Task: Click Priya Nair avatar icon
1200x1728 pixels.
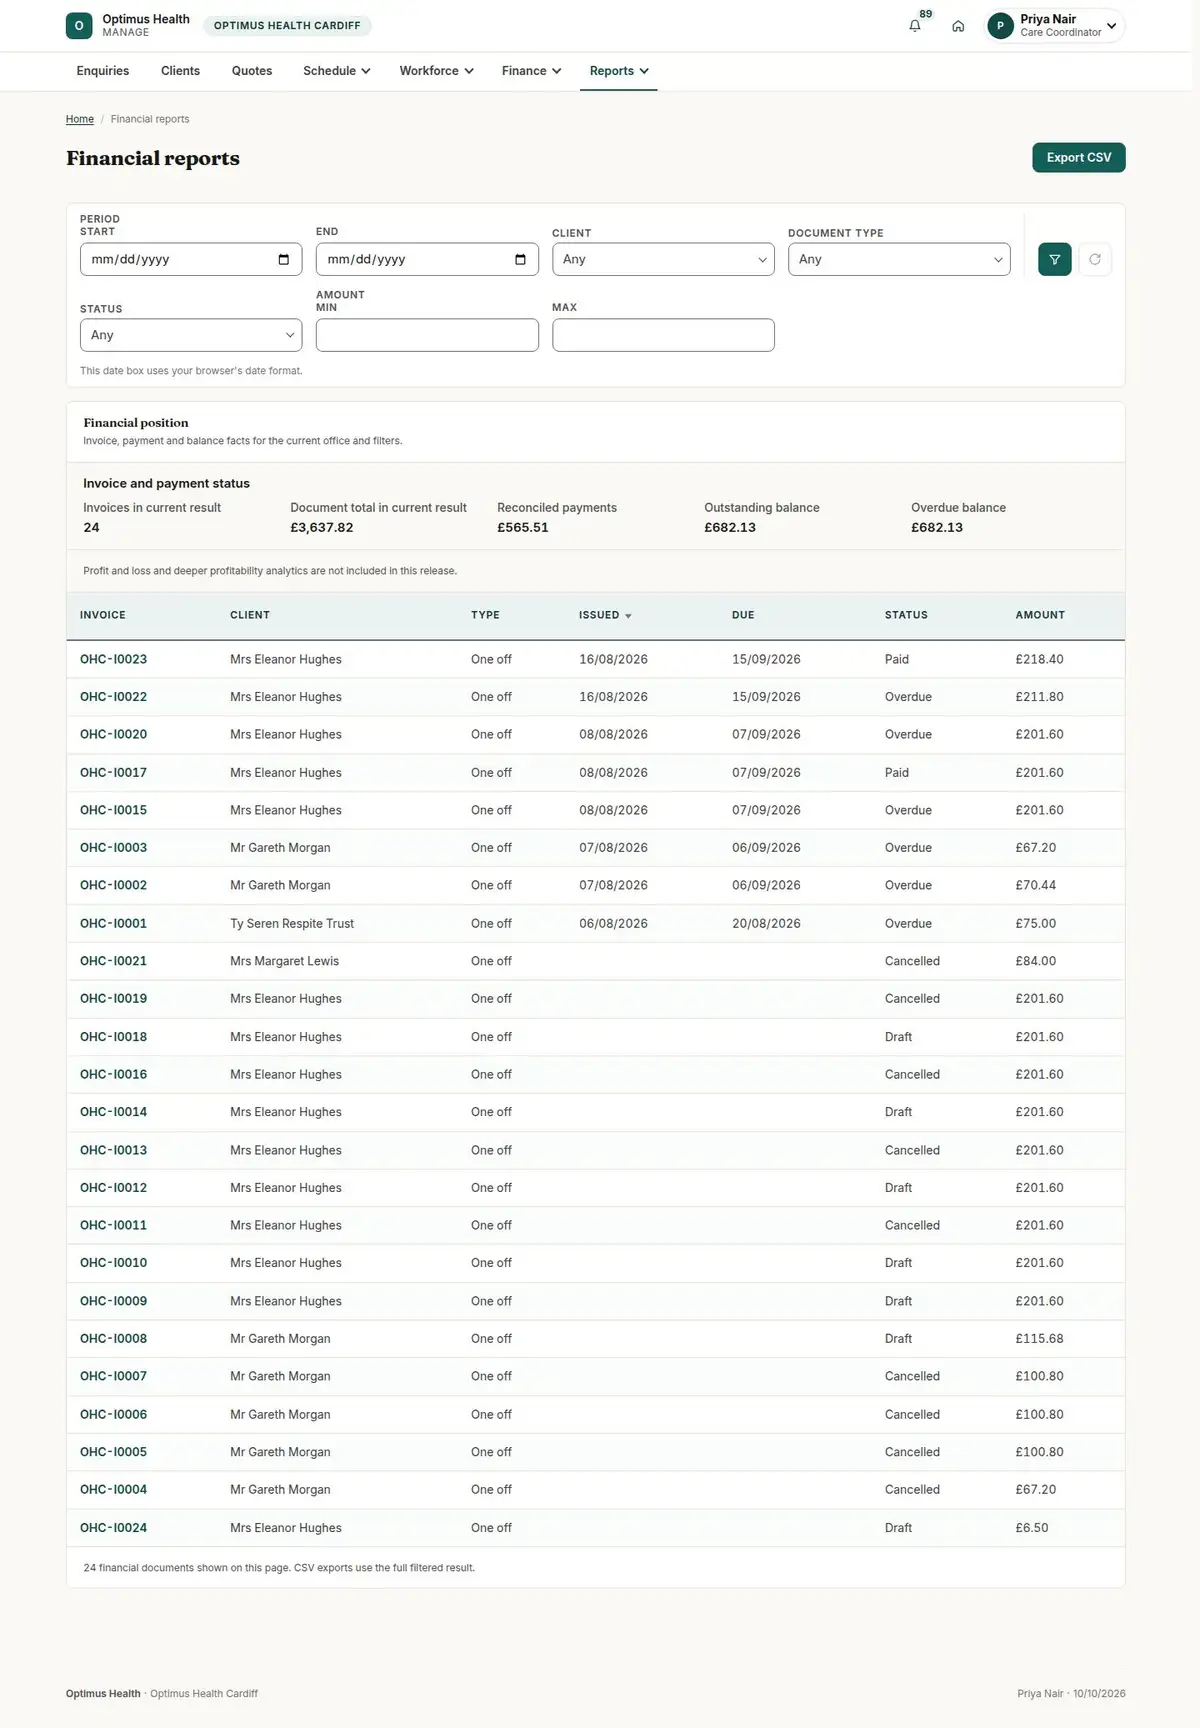Action: (1000, 26)
